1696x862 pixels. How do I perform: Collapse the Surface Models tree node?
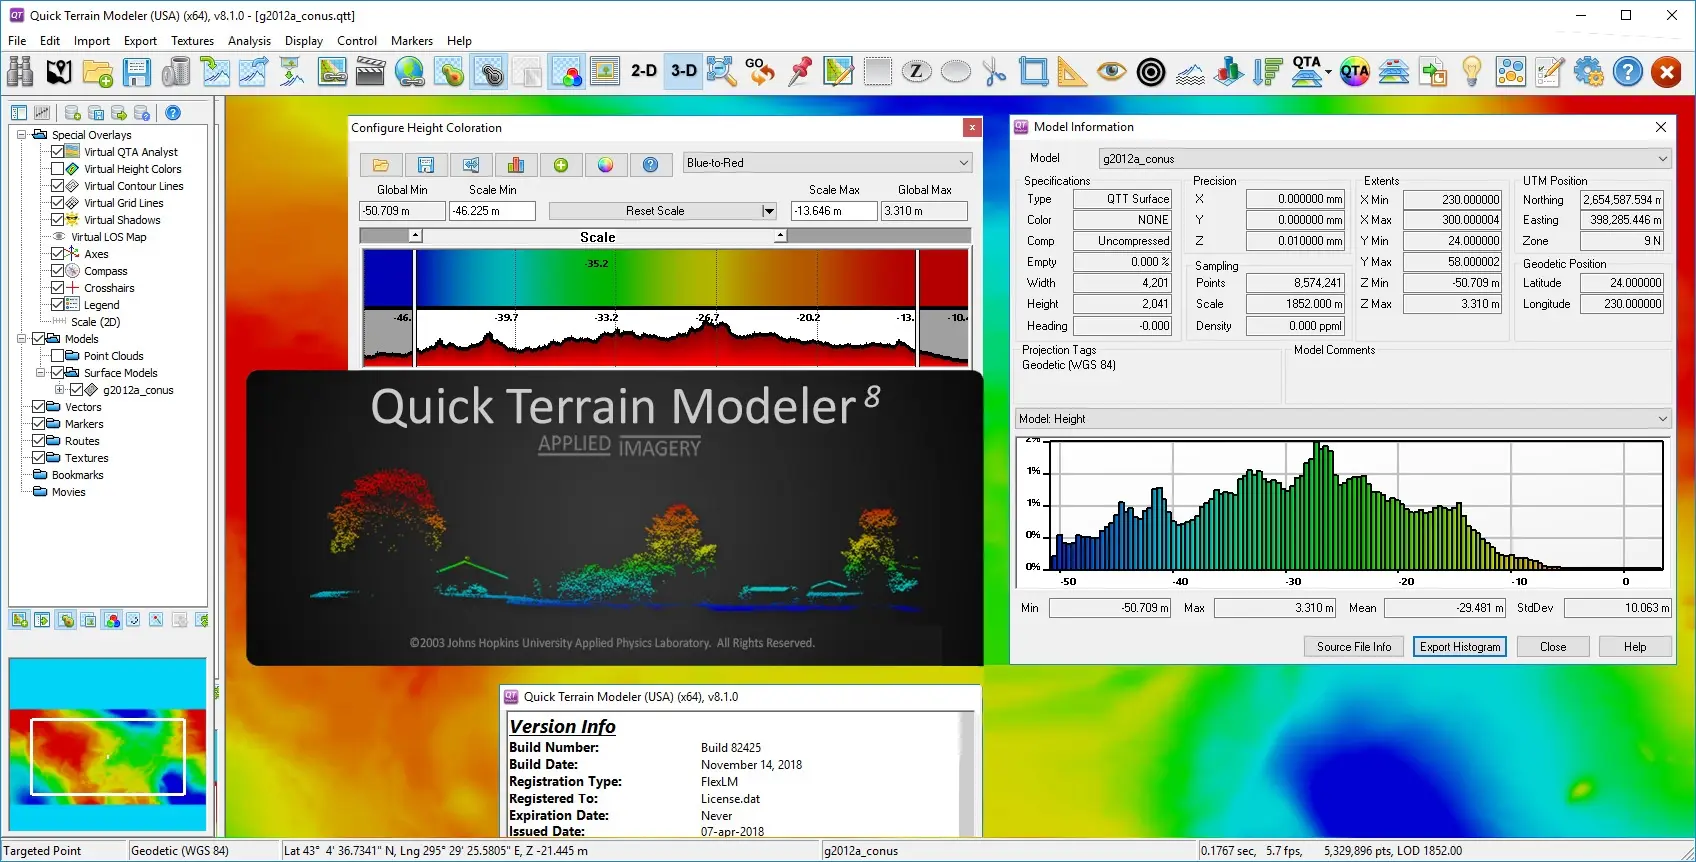[x=41, y=373]
